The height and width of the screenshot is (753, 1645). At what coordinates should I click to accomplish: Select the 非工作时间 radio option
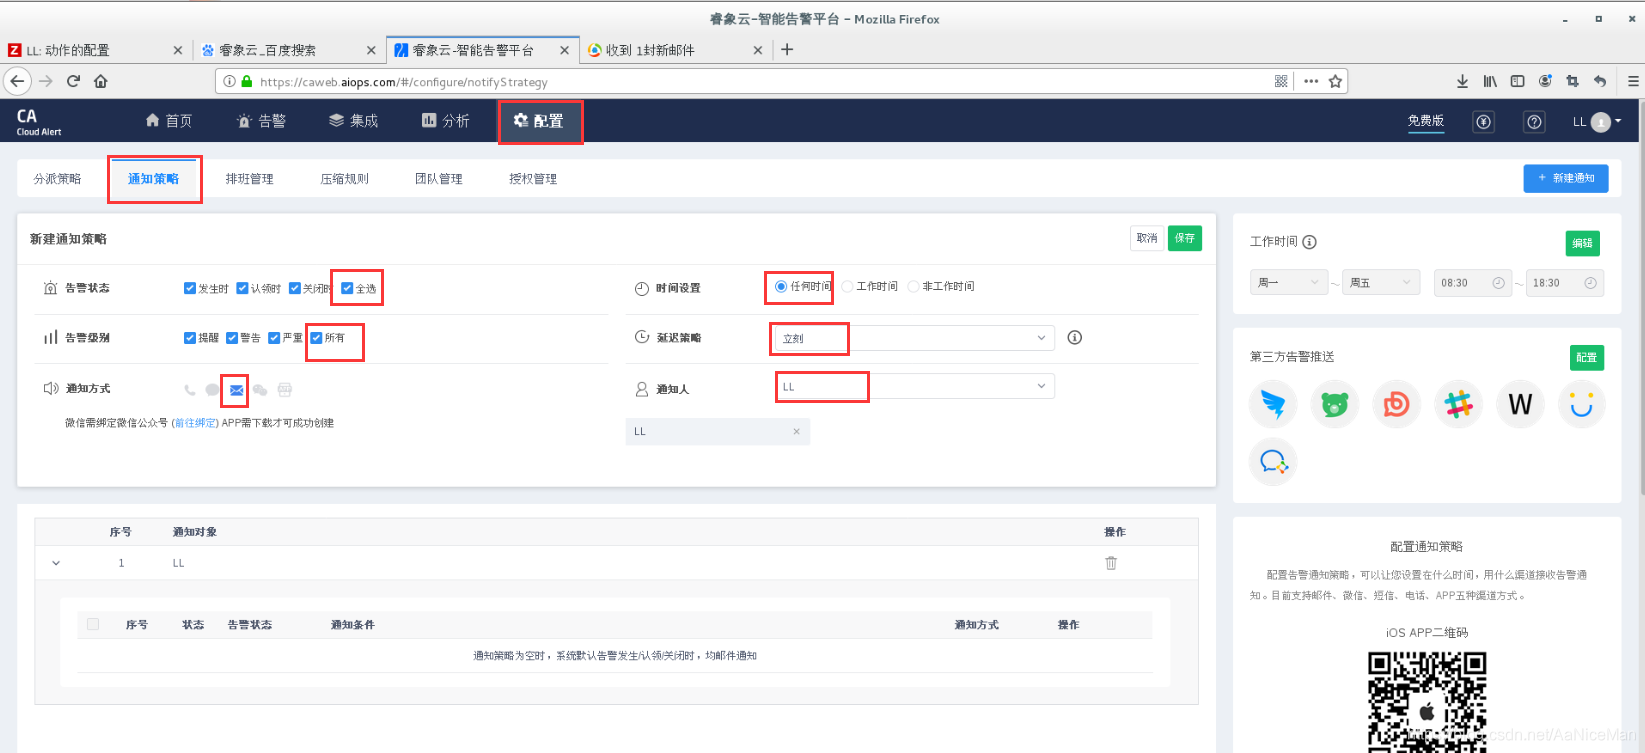coord(913,286)
